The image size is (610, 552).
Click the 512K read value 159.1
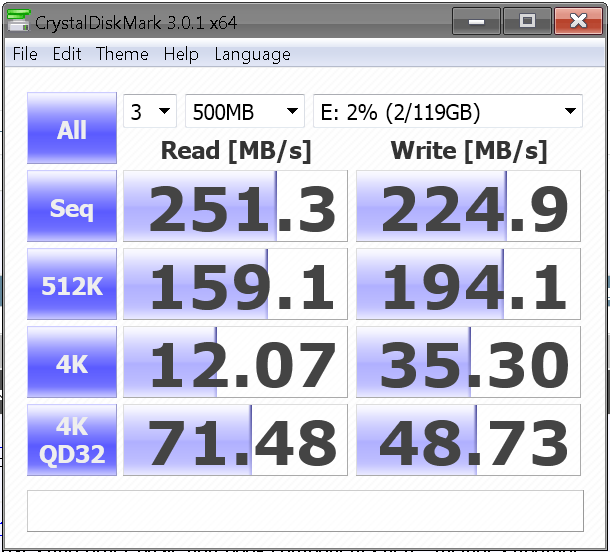235,284
